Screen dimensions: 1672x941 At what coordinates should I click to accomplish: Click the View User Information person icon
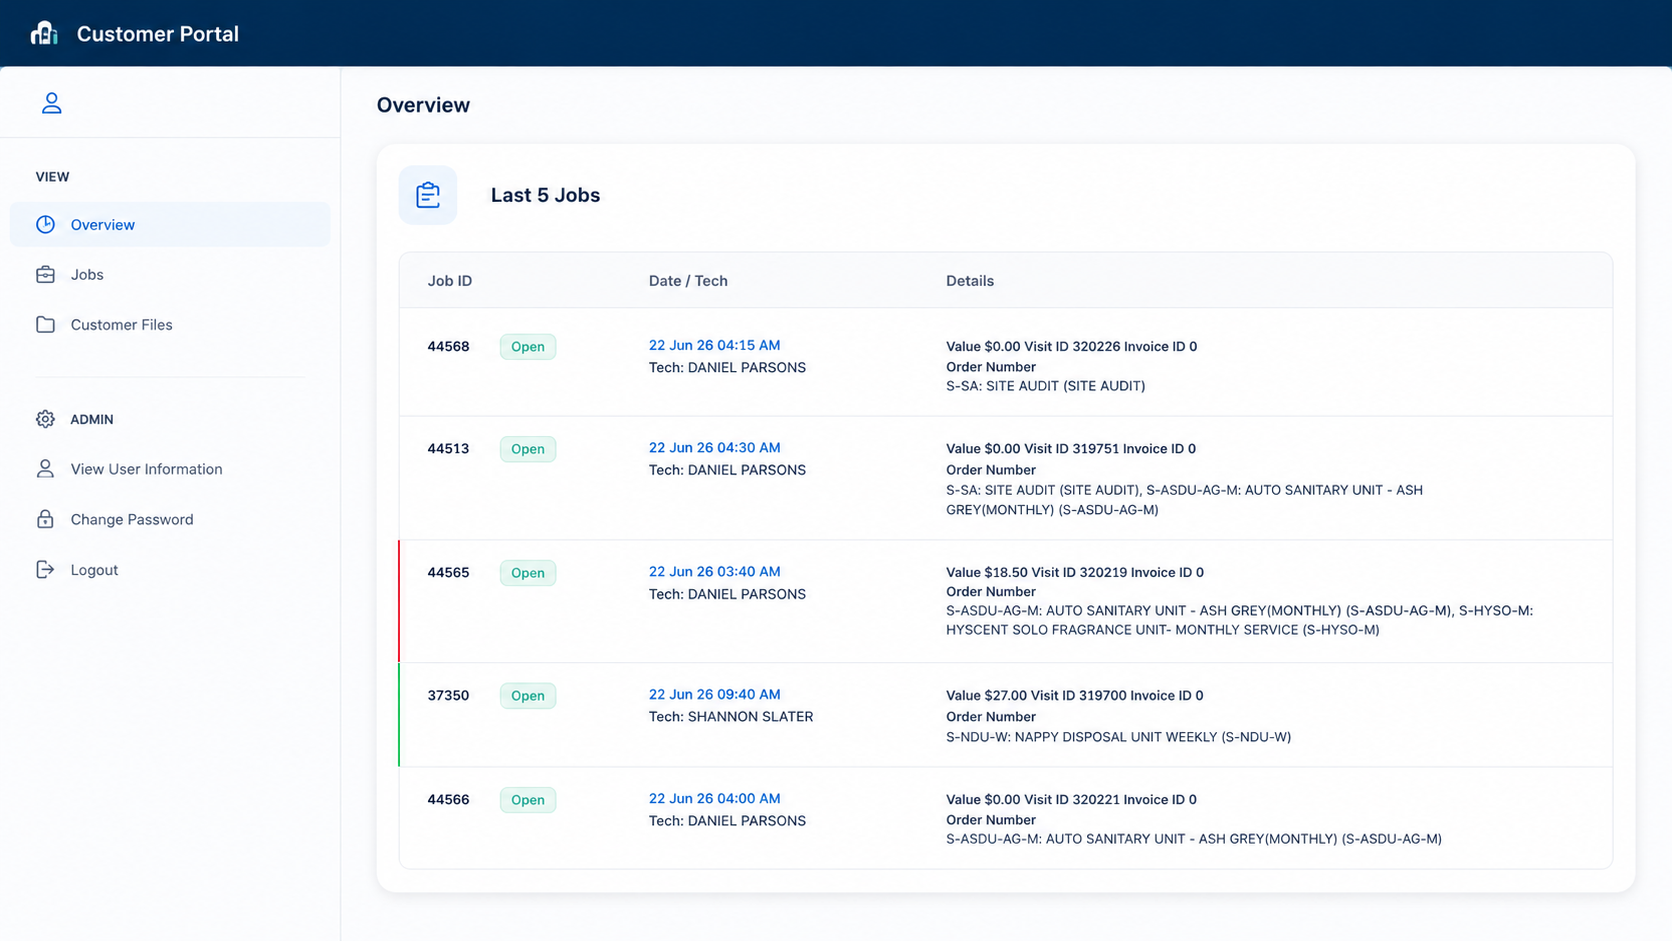(45, 469)
